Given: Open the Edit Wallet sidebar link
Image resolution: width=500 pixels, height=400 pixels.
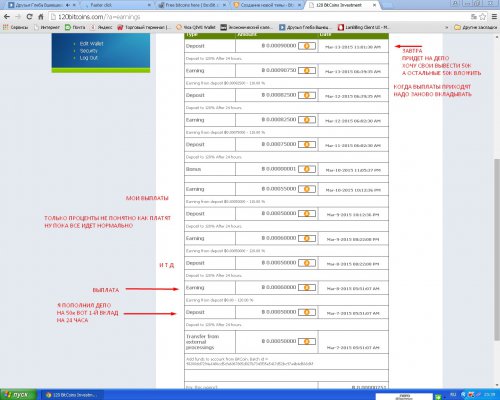Looking at the screenshot, I should point(91,44).
